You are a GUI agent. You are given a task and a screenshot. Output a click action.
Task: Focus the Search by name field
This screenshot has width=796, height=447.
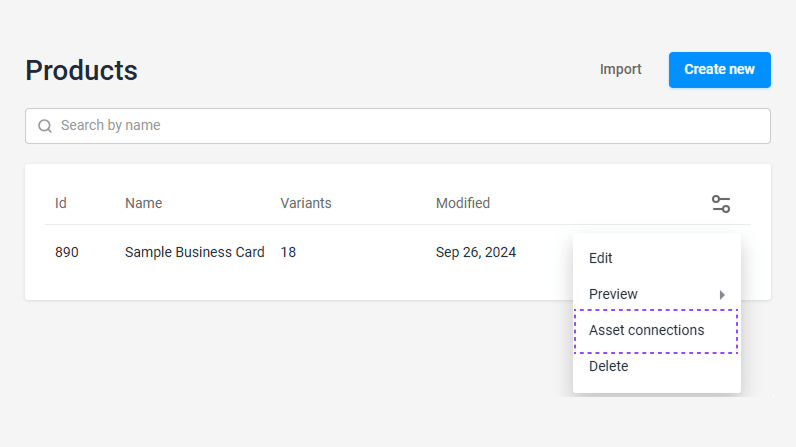[x=397, y=126]
